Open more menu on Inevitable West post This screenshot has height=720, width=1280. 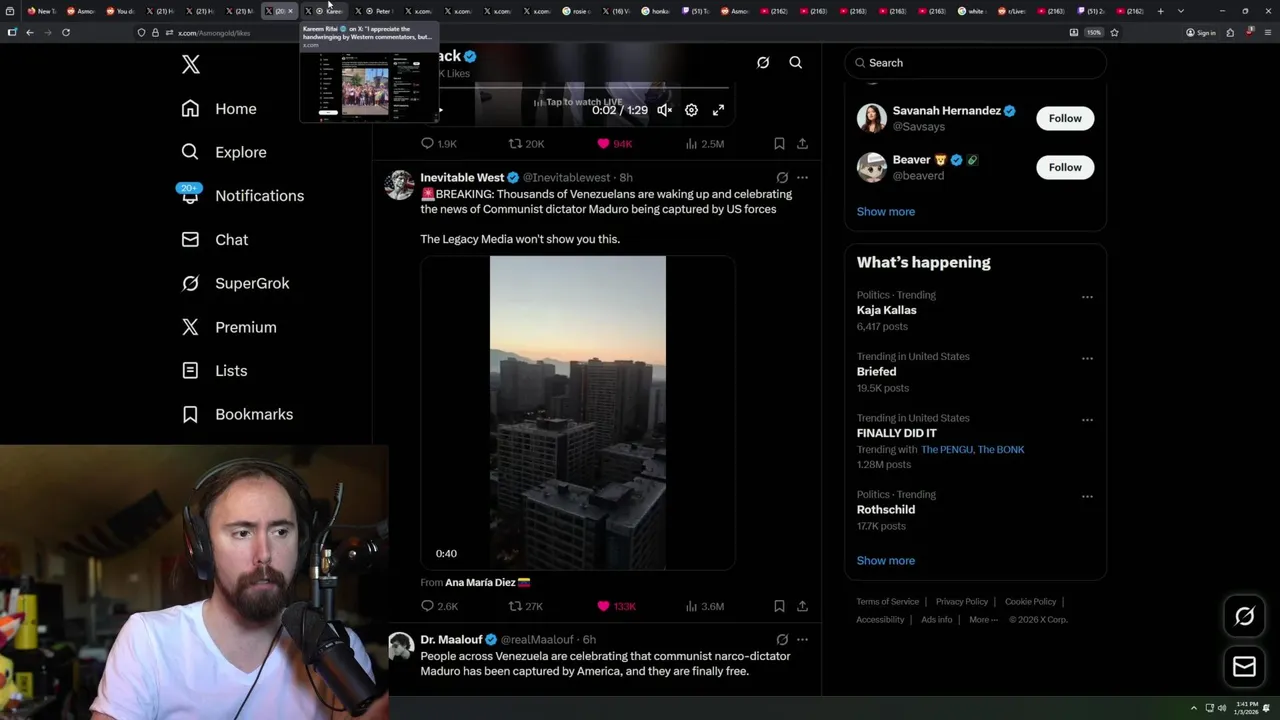(802, 178)
